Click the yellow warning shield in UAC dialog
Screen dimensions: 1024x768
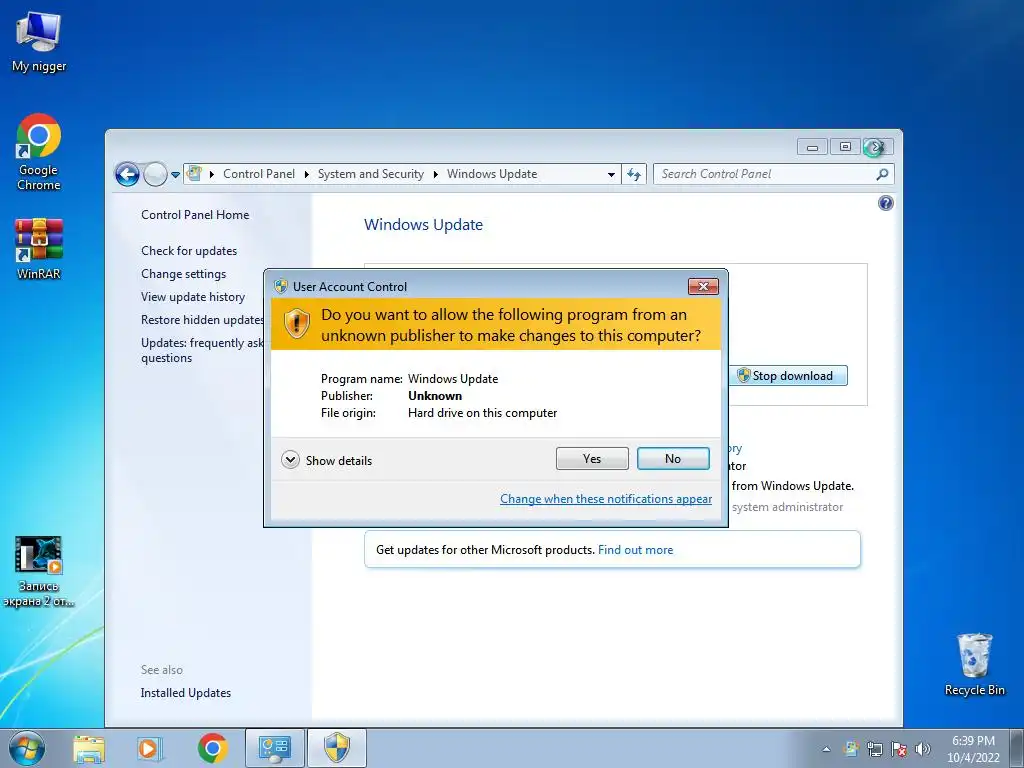pyautogui.click(x=296, y=324)
